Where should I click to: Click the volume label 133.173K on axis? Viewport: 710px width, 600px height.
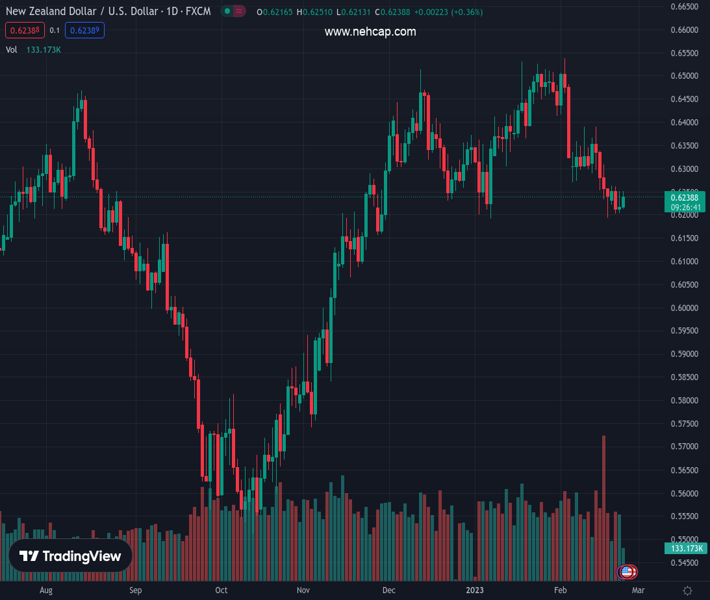click(x=685, y=548)
